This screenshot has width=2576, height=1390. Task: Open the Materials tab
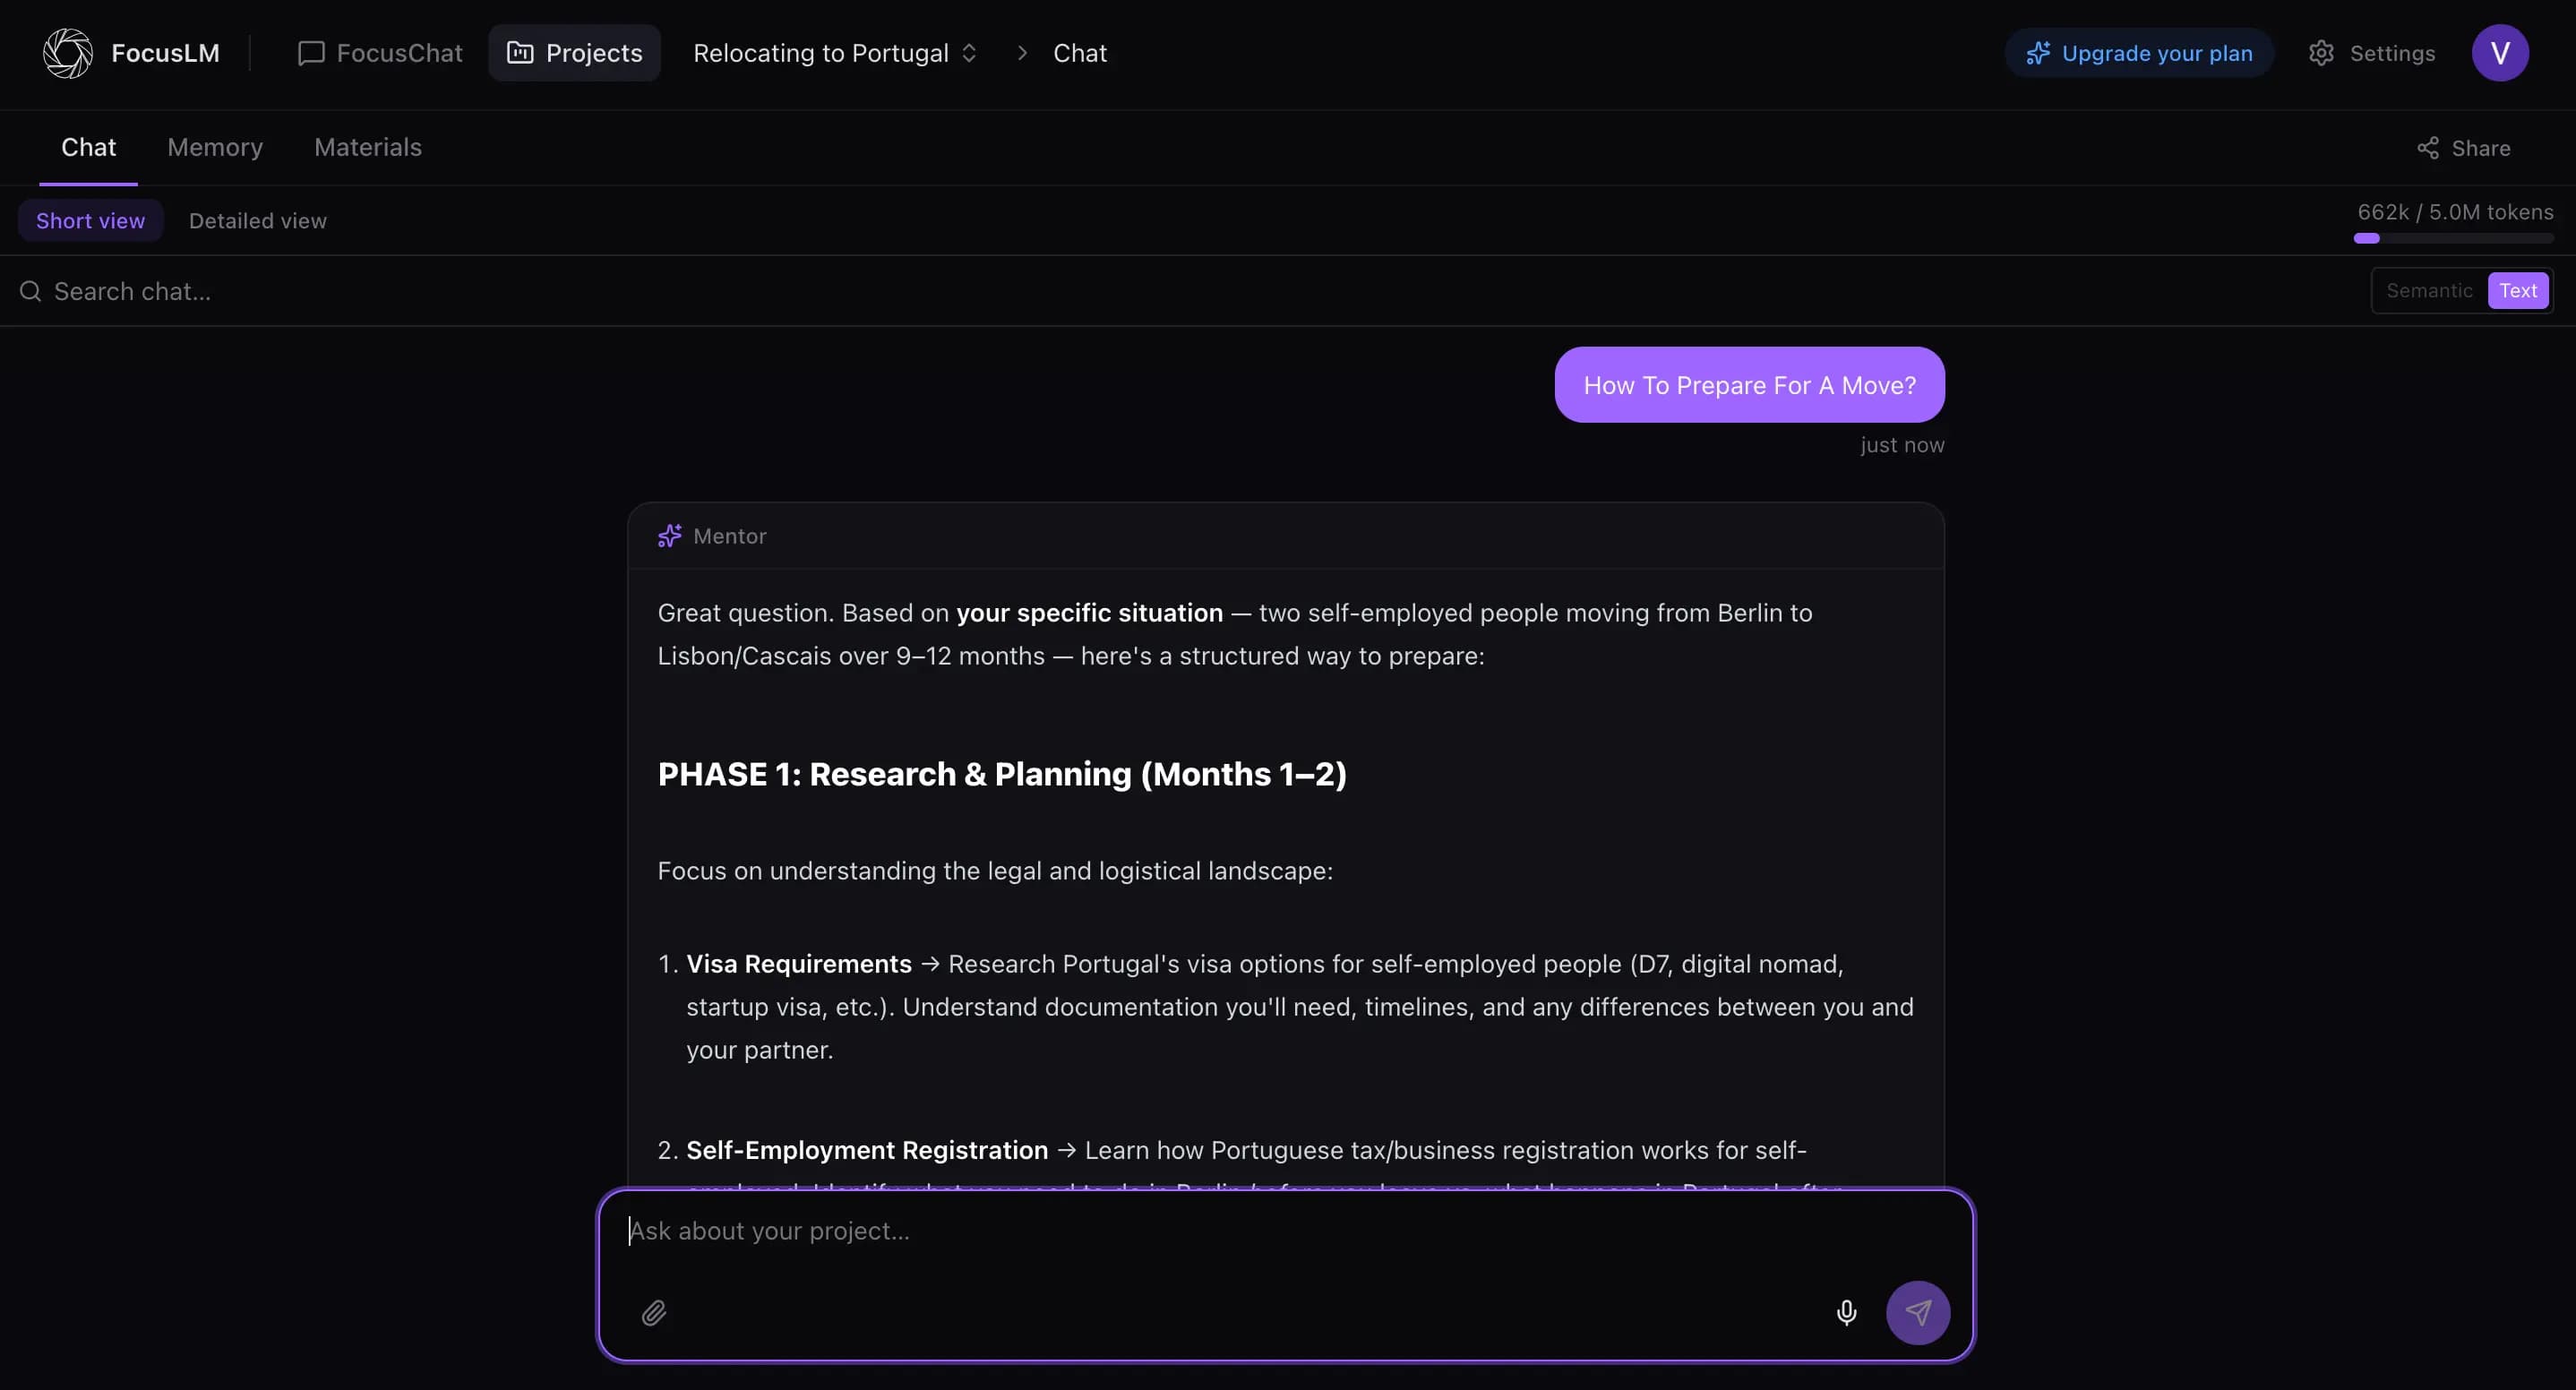(x=368, y=148)
